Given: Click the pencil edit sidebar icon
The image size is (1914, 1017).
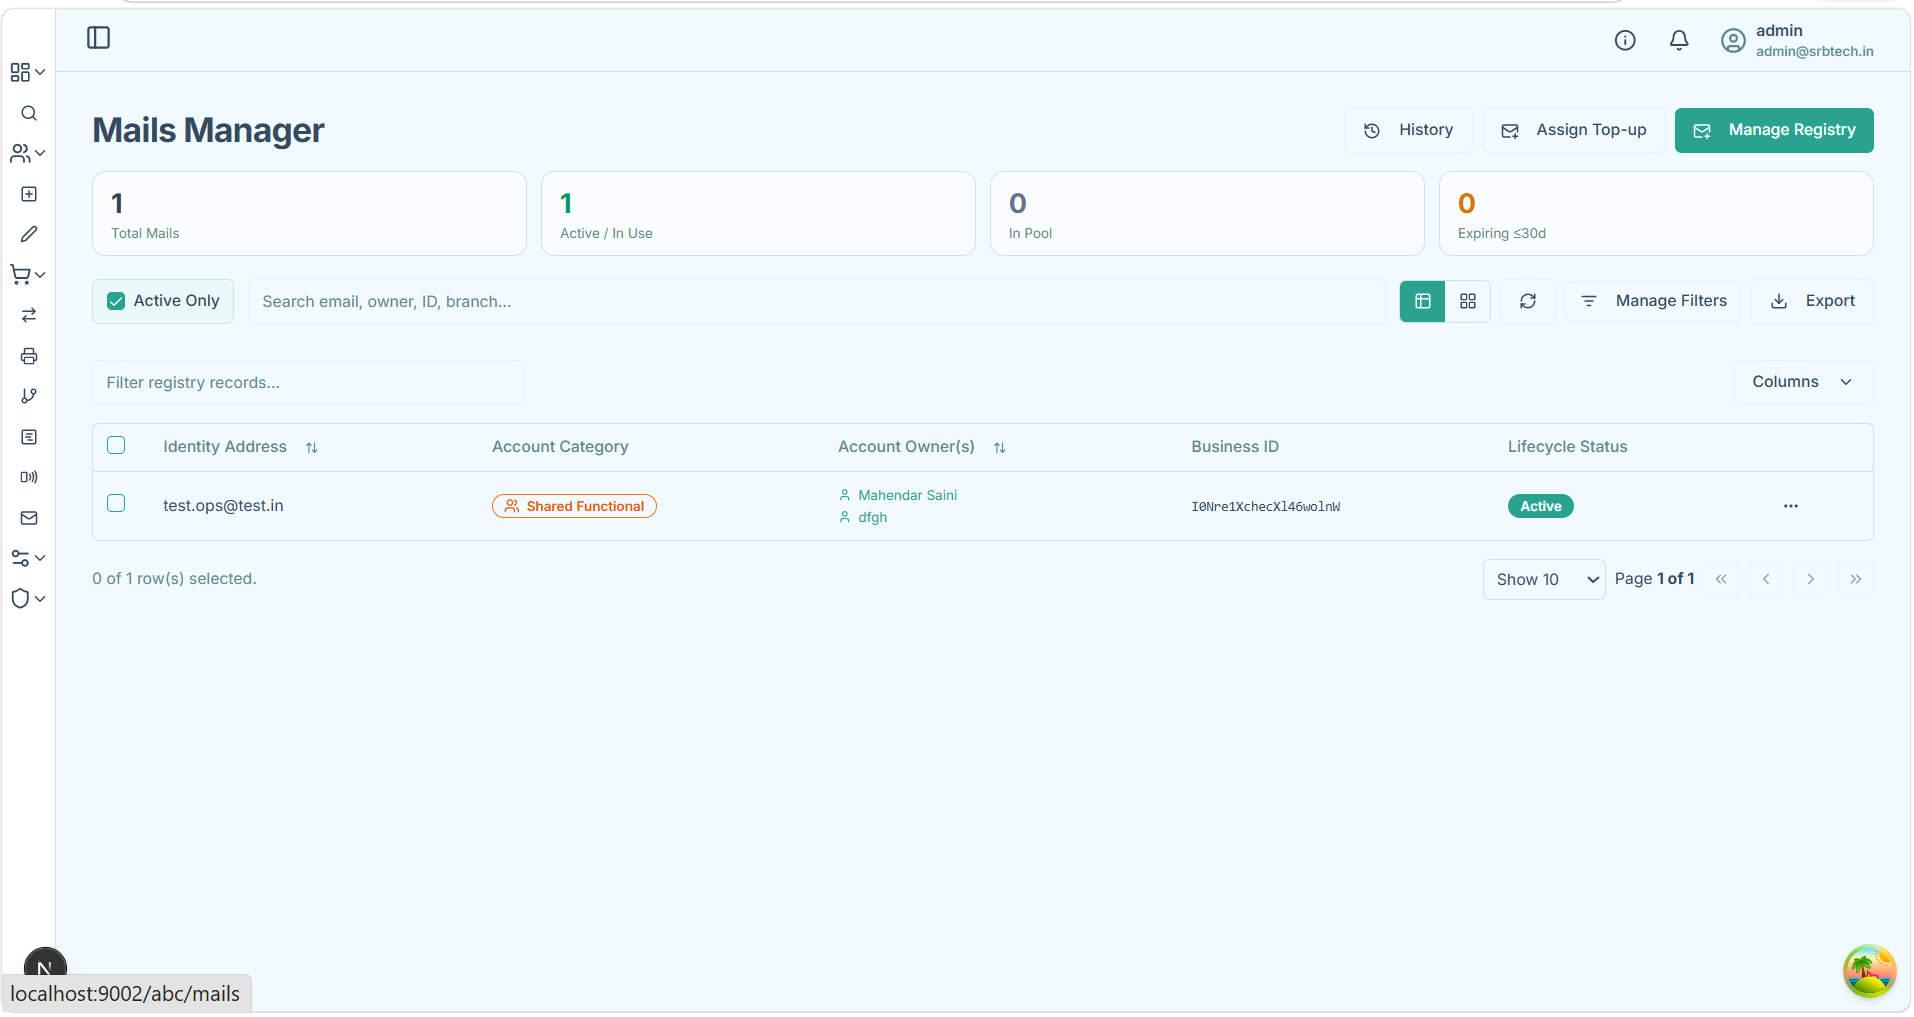Looking at the screenshot, I should tap(29, 234).
